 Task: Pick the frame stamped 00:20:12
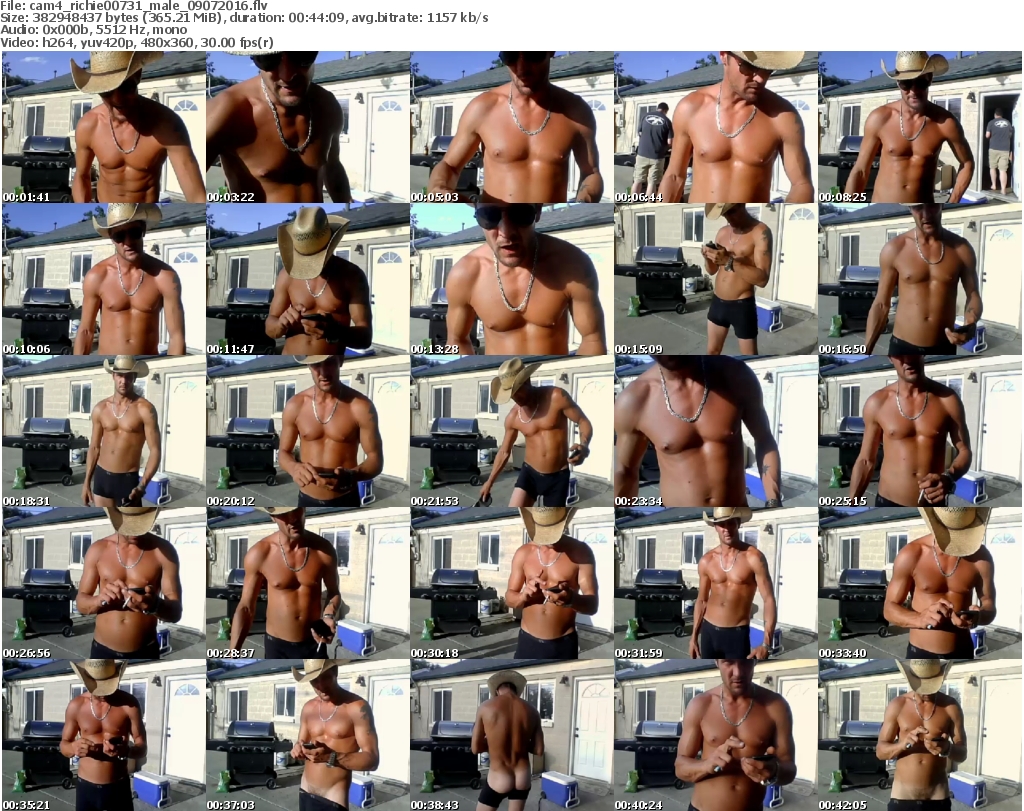(x=308, y=432)
